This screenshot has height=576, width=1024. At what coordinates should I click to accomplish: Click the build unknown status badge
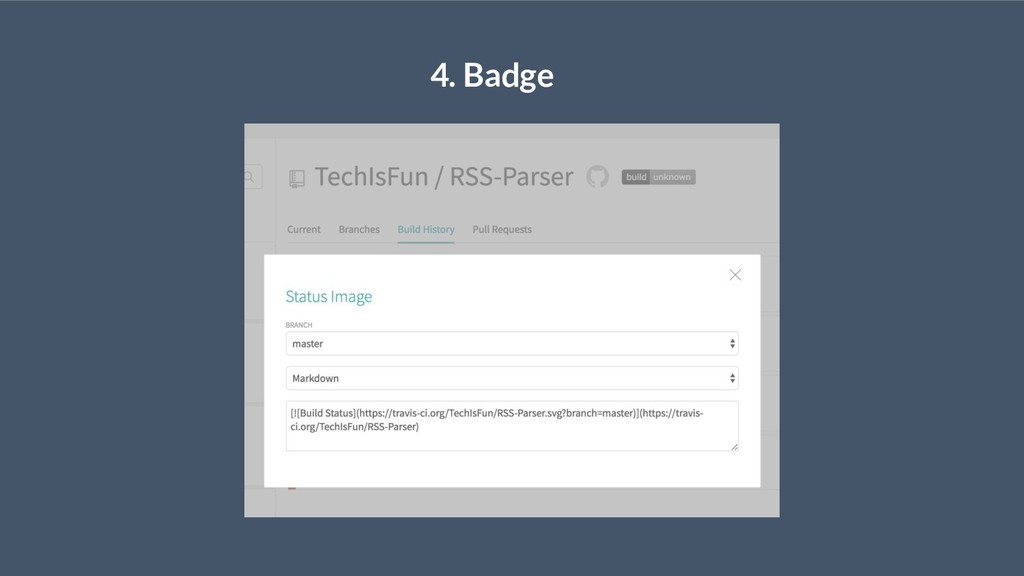658,177
